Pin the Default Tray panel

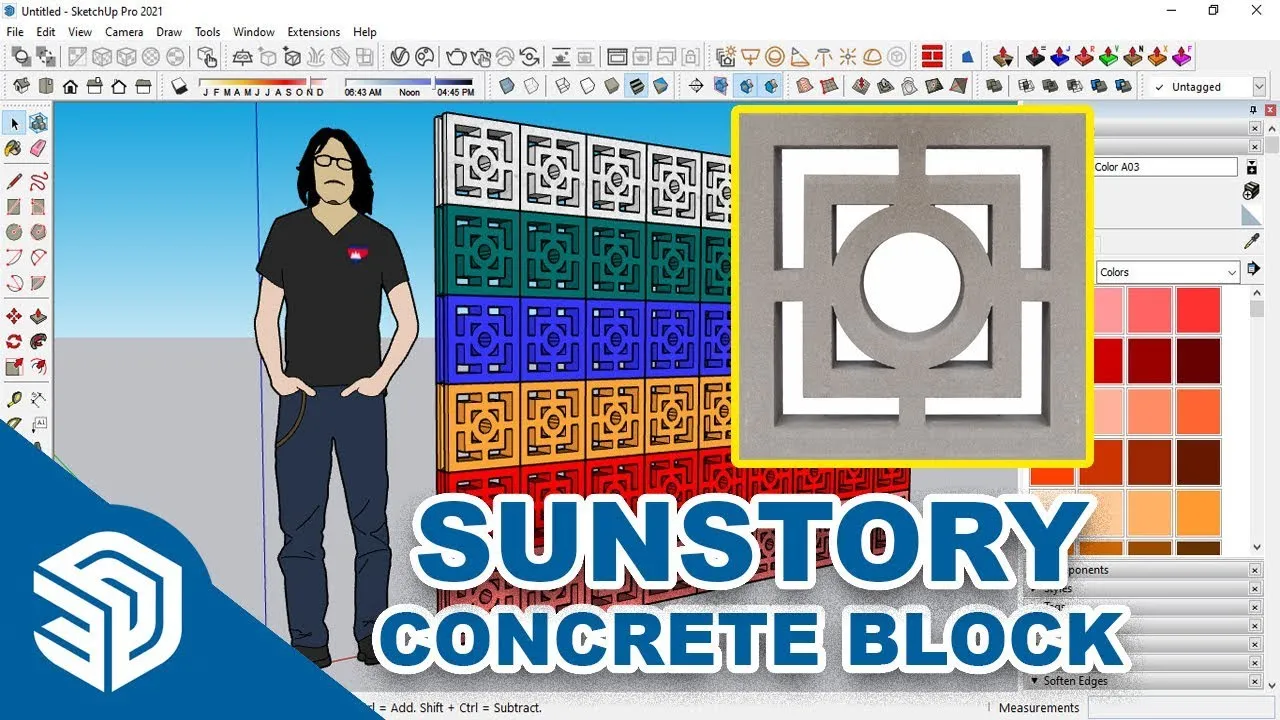point(1253,110)
